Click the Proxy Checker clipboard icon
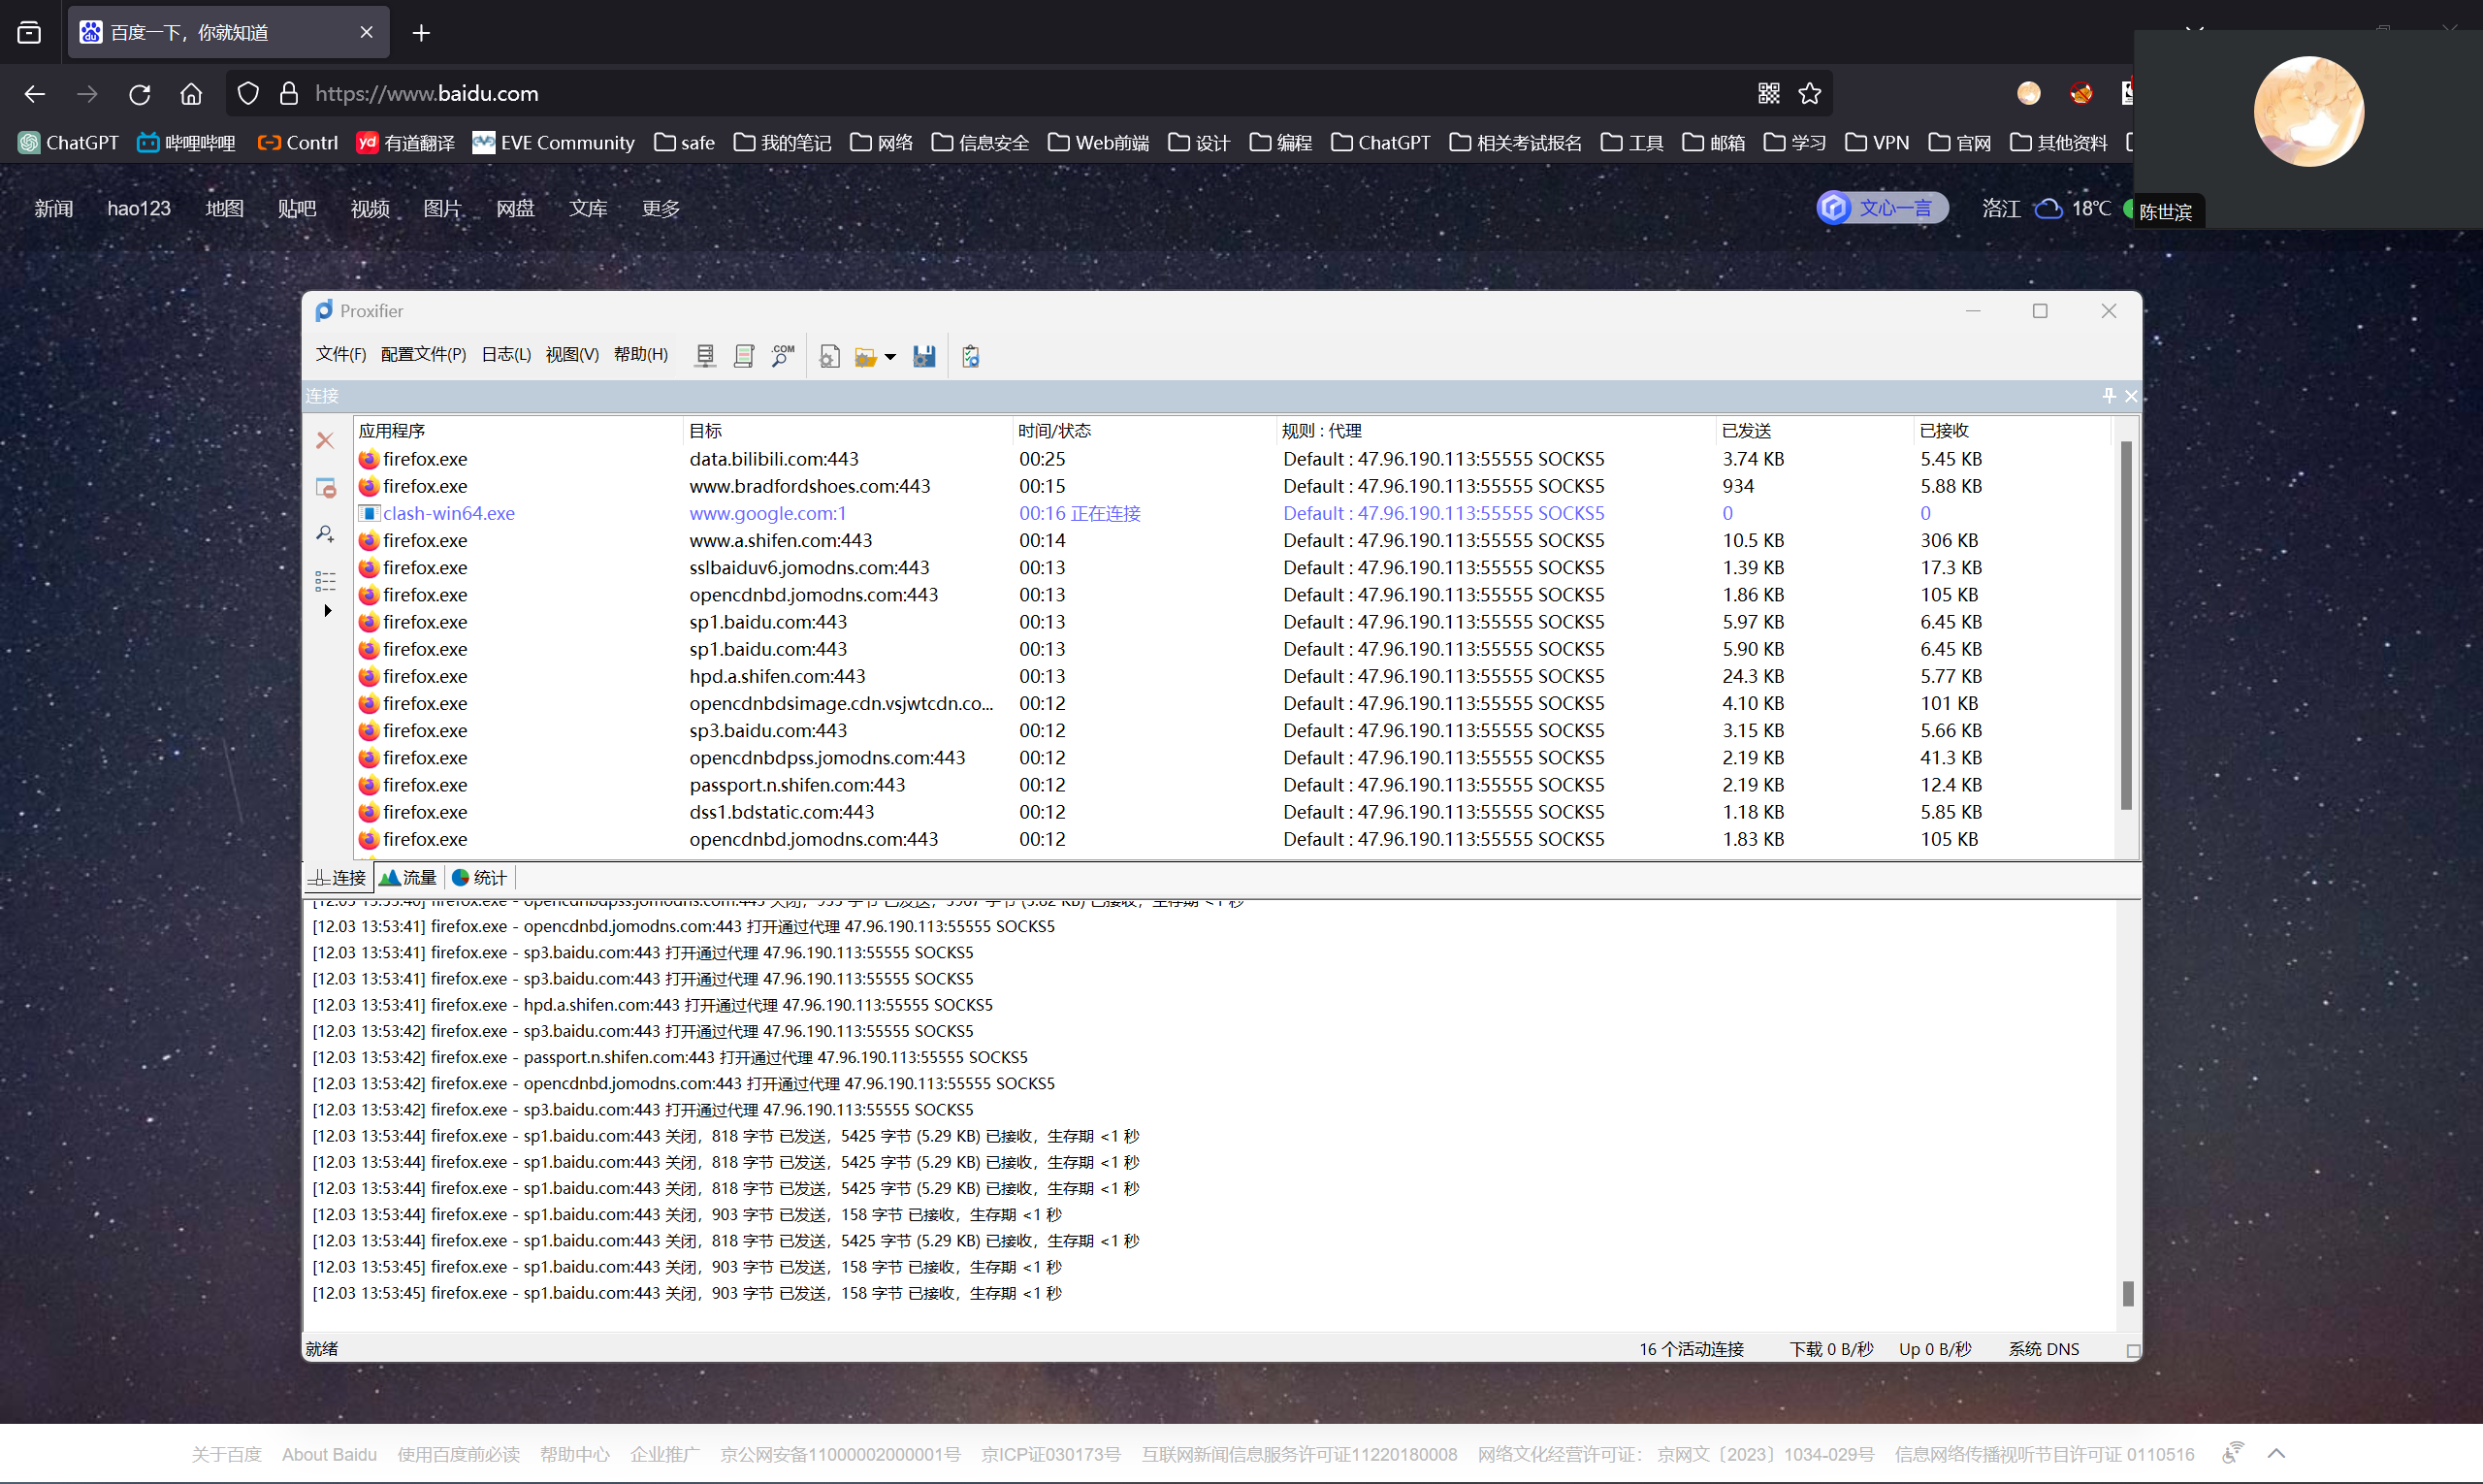 point(970,356)
